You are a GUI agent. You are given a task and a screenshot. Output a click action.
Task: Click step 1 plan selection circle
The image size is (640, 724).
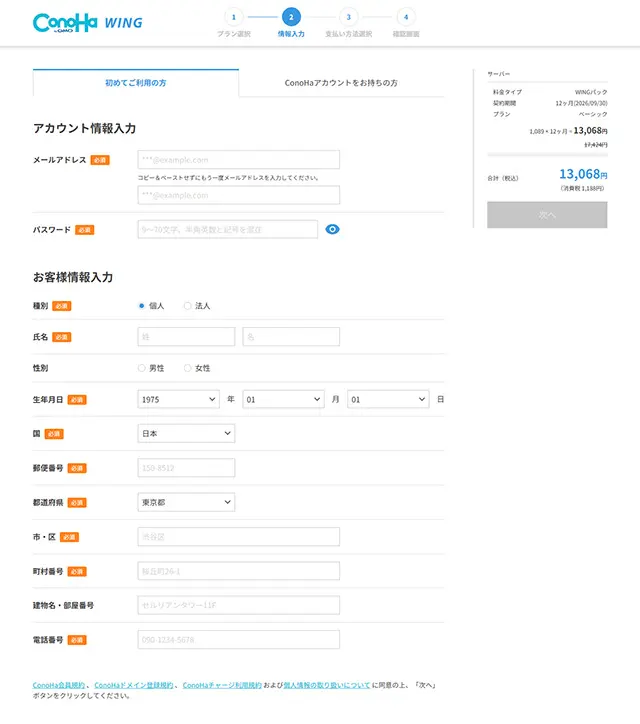234,17
